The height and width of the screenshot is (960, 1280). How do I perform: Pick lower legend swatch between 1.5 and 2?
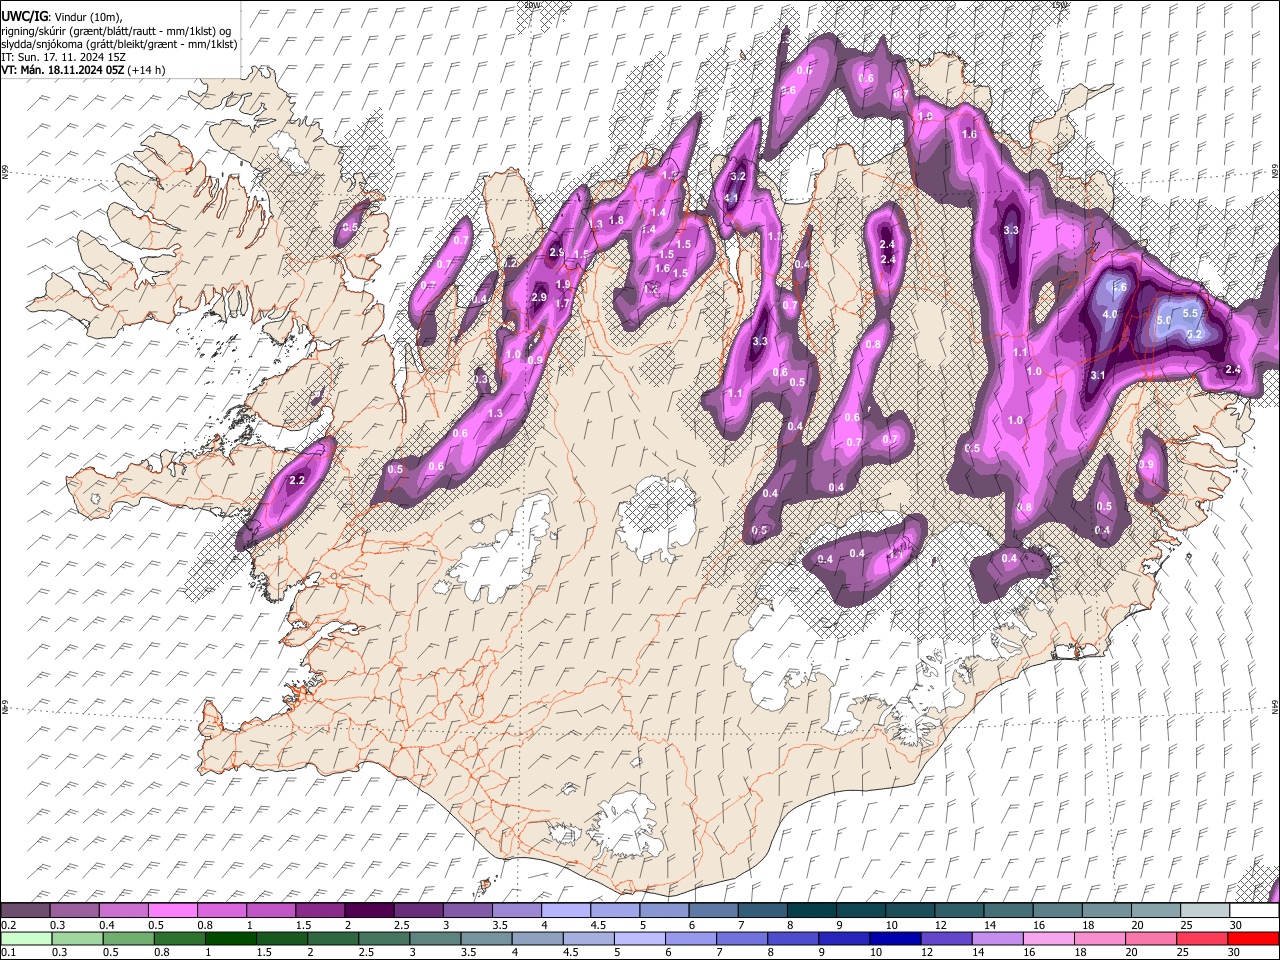click(x=281, y=938)
